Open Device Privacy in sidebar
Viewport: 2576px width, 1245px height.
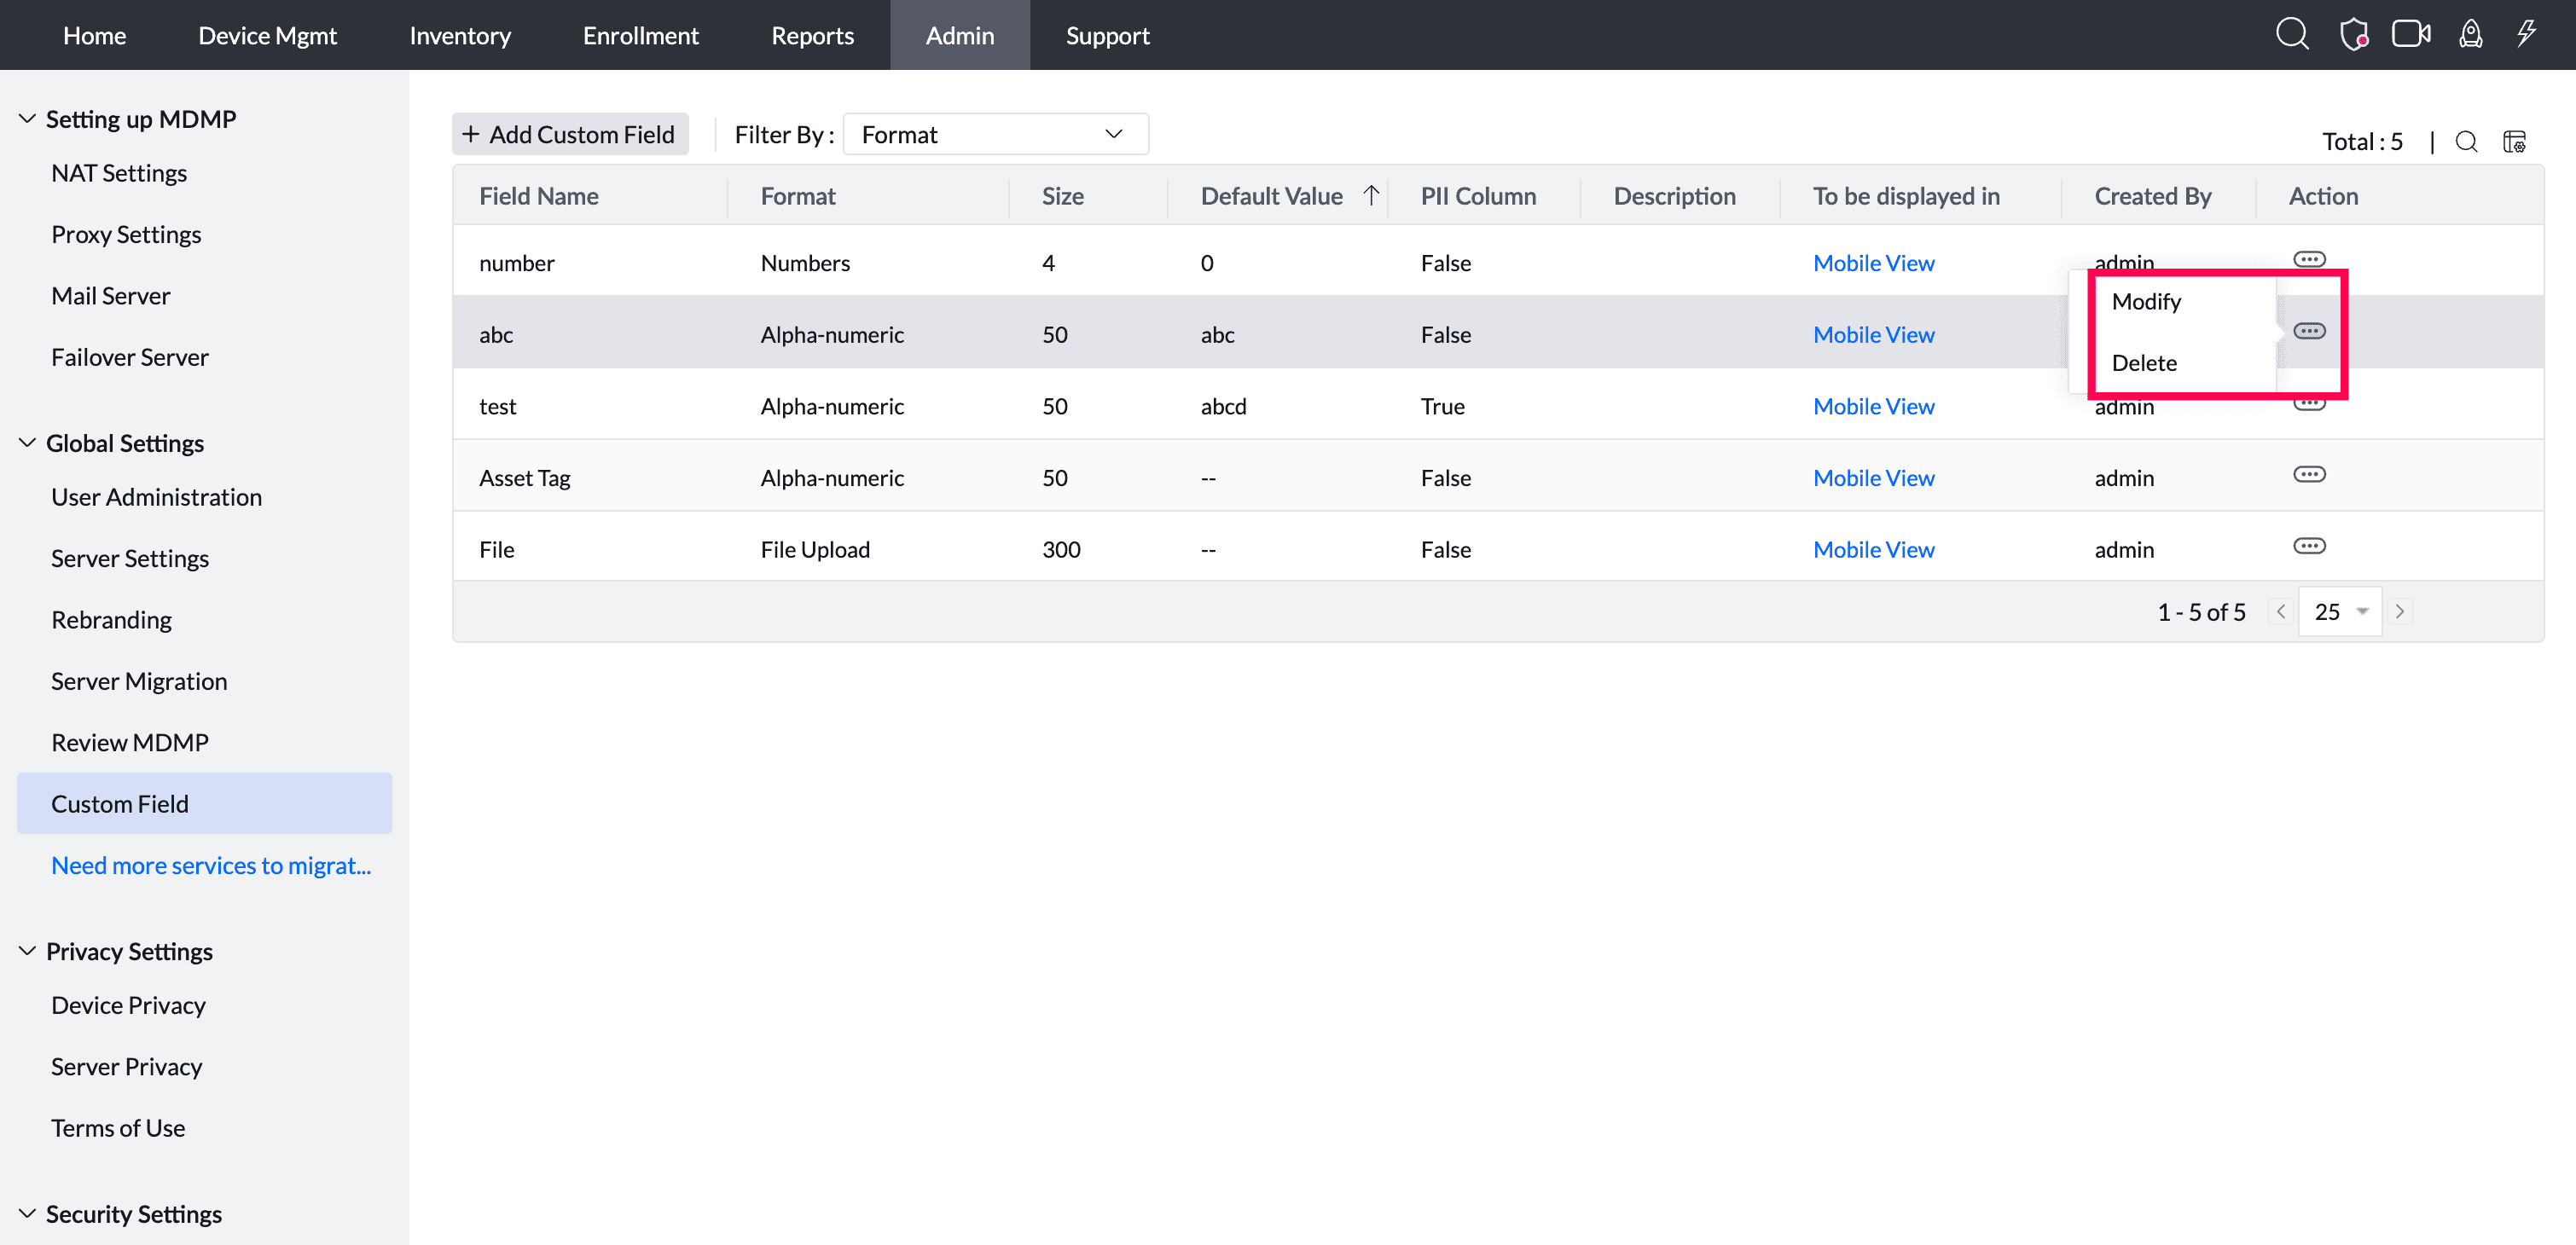pyautogui.click(x=129, y=1005)
